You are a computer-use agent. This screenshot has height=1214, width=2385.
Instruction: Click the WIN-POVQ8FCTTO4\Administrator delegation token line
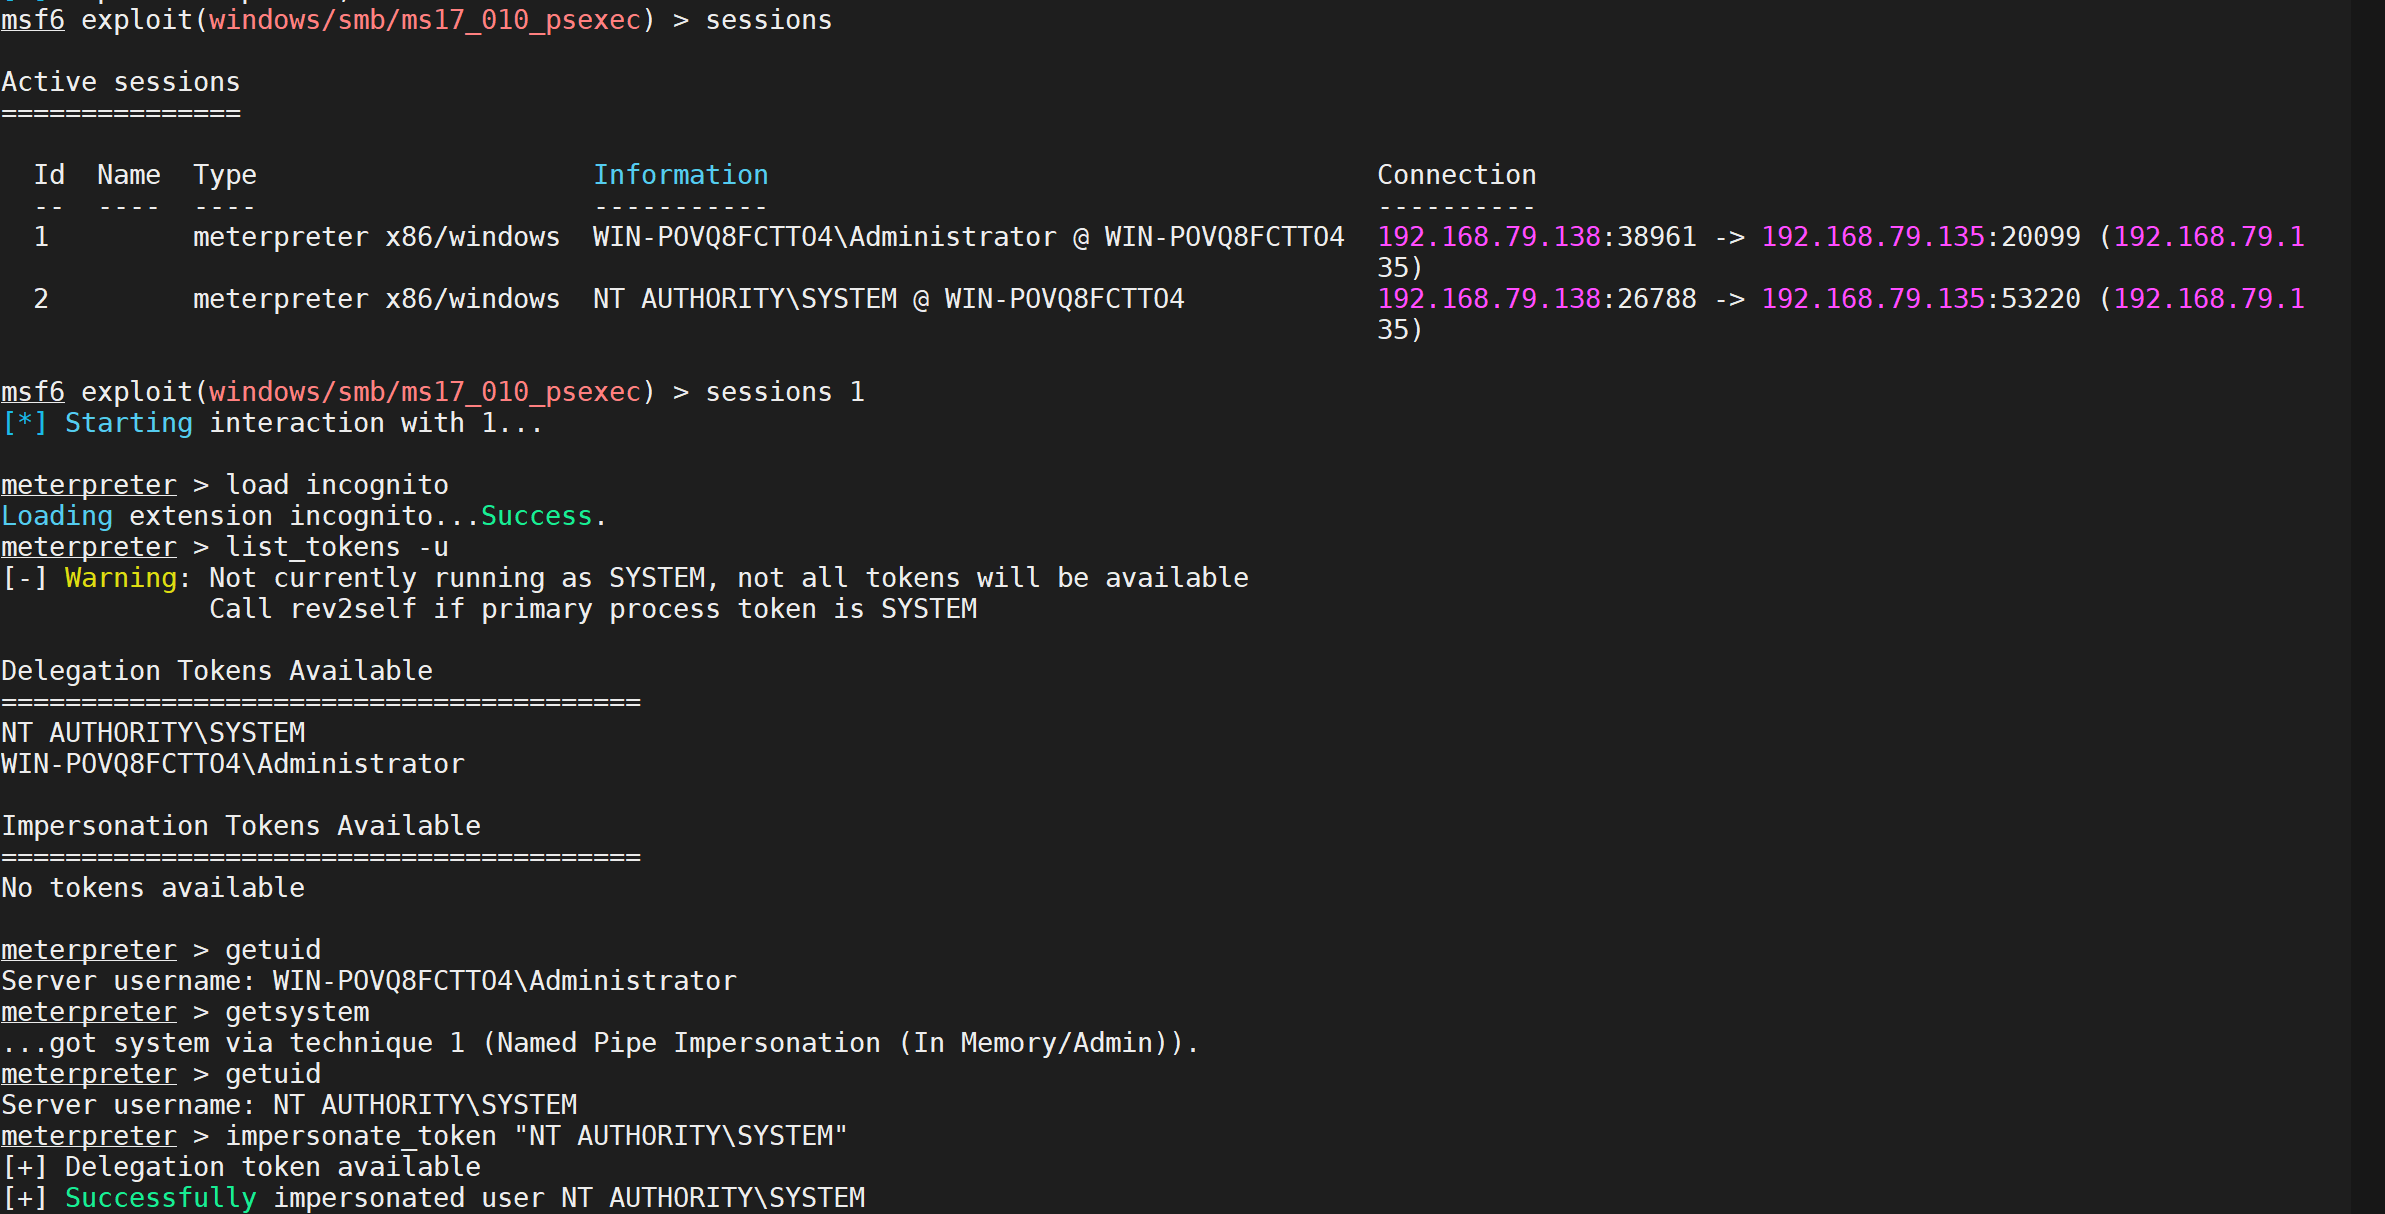click(x=232, y=764)
